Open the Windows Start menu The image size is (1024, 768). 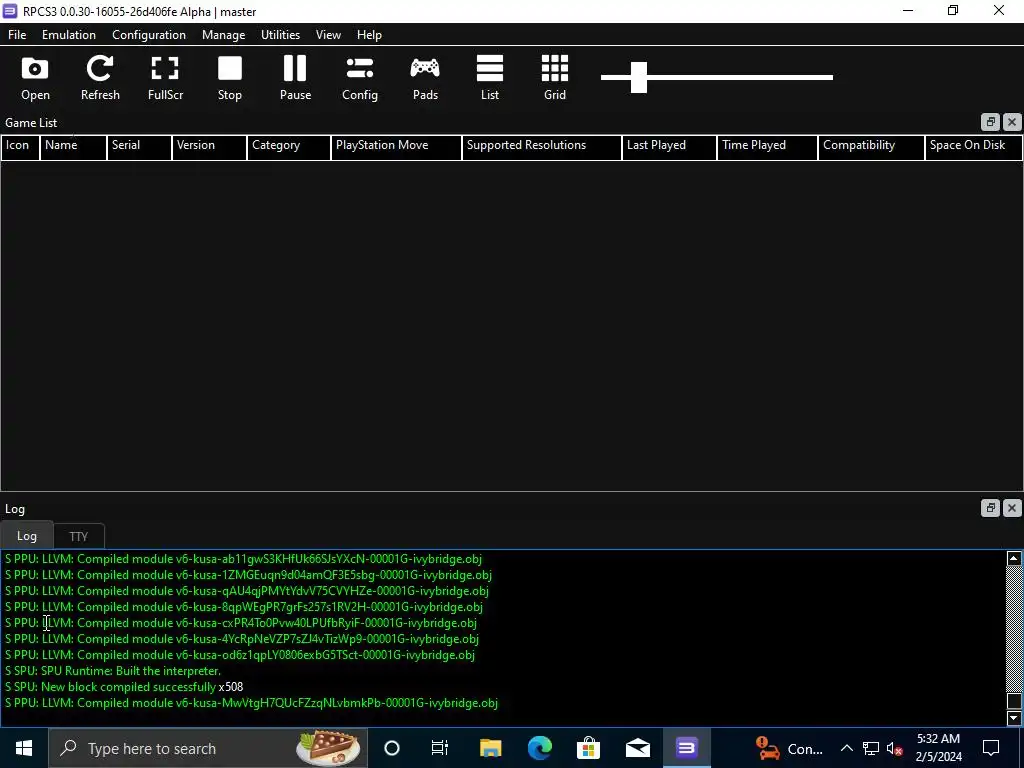(24, 748)
